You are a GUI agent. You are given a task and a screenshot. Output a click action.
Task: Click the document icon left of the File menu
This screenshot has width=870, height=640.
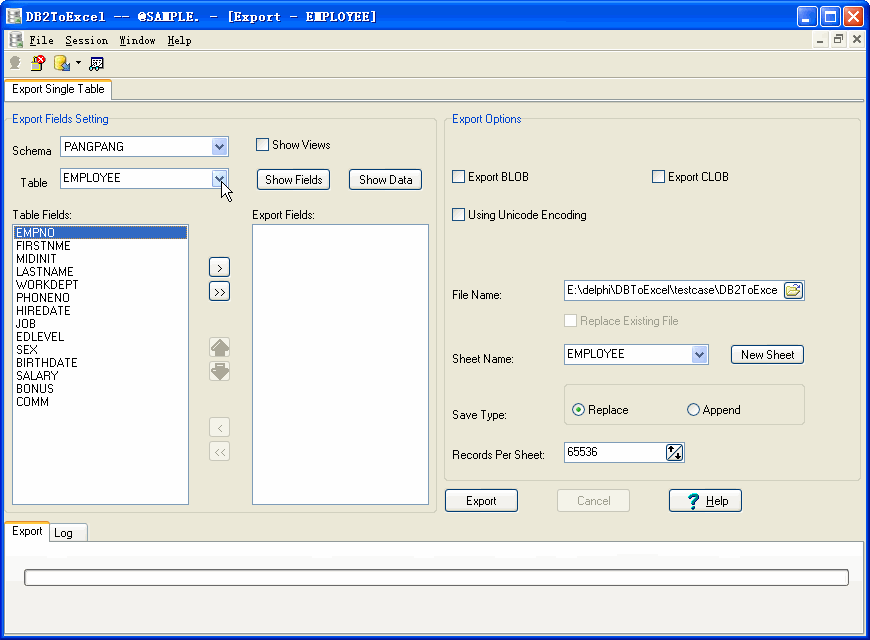pyautogui.click(x=16, y=40)
